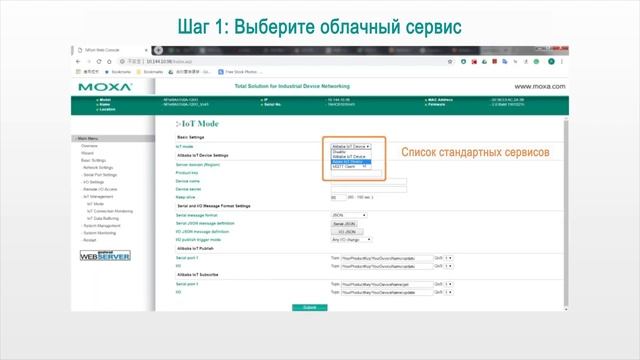Screen dimensions: 640x360
Task: Click the I/O JSON button
Action: coord(347,232)
